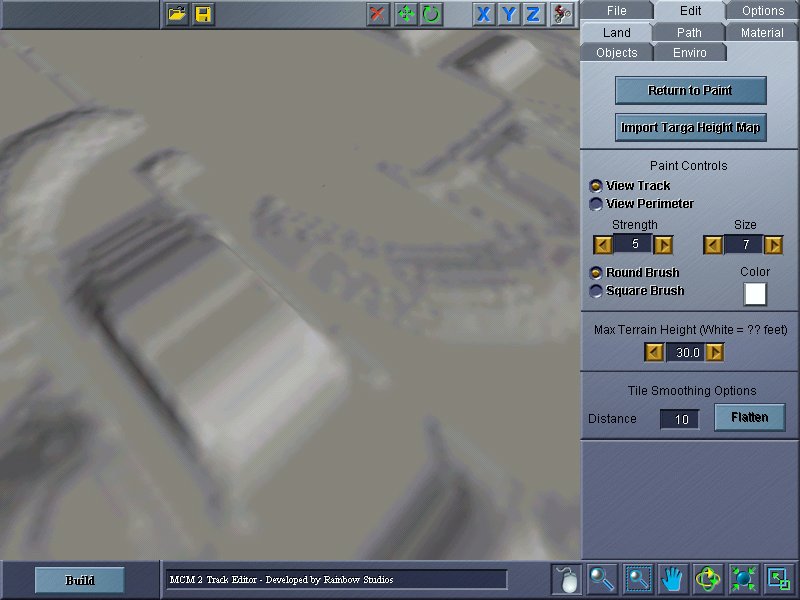
Task: Open the File tab
Action: click(616, 11)
